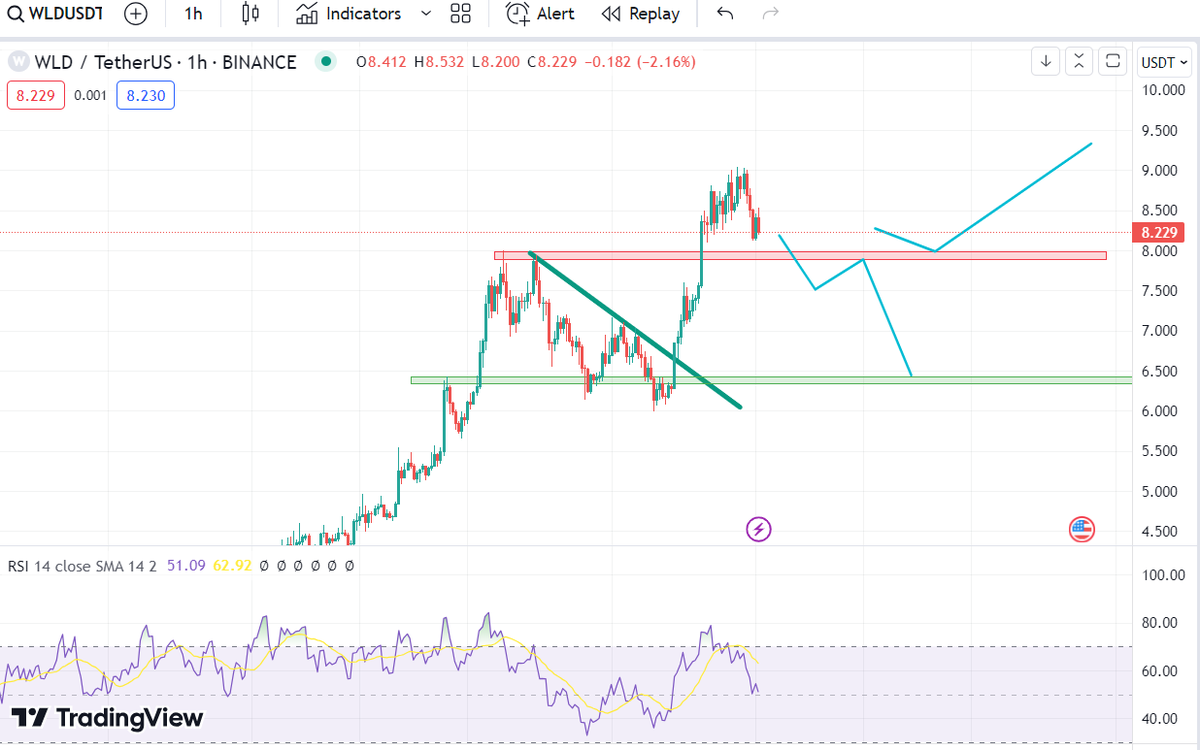Click the down arrow pane button

(1046, 61)
